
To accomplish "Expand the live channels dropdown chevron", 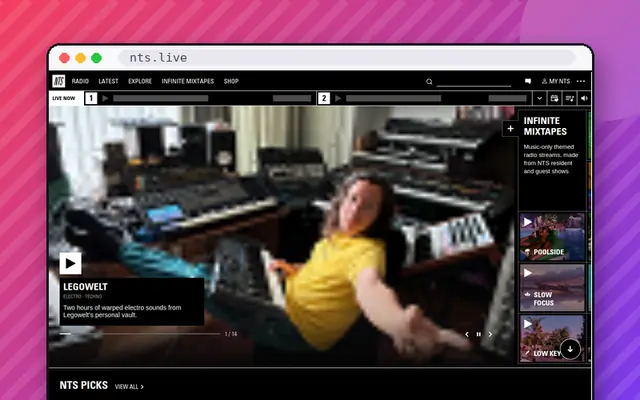I will click(x=540, y=98).
